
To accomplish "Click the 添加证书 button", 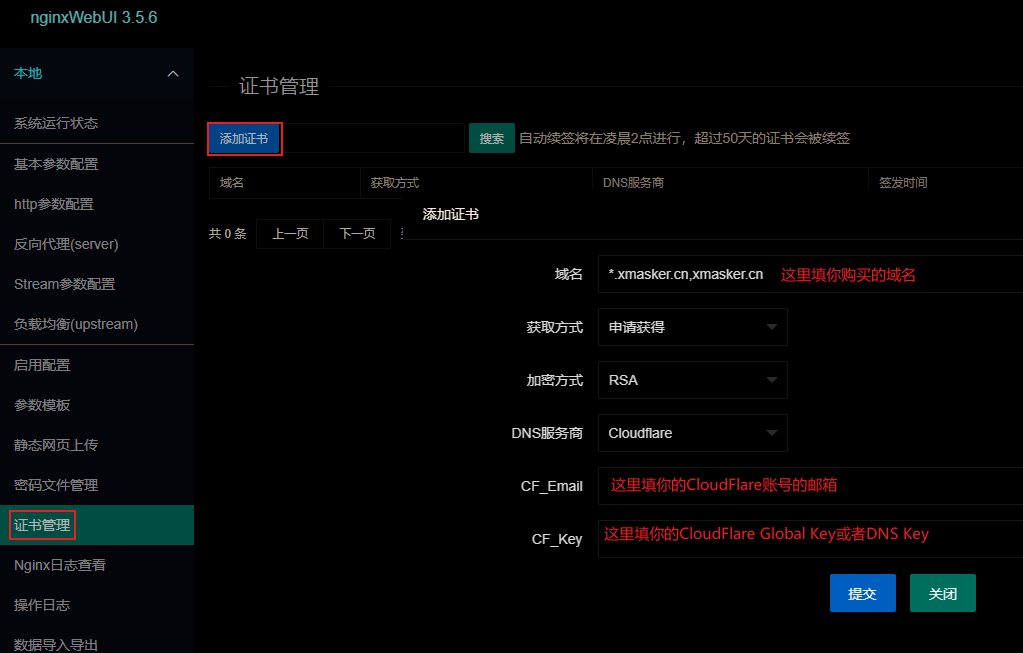I will (x=244, y=138).
